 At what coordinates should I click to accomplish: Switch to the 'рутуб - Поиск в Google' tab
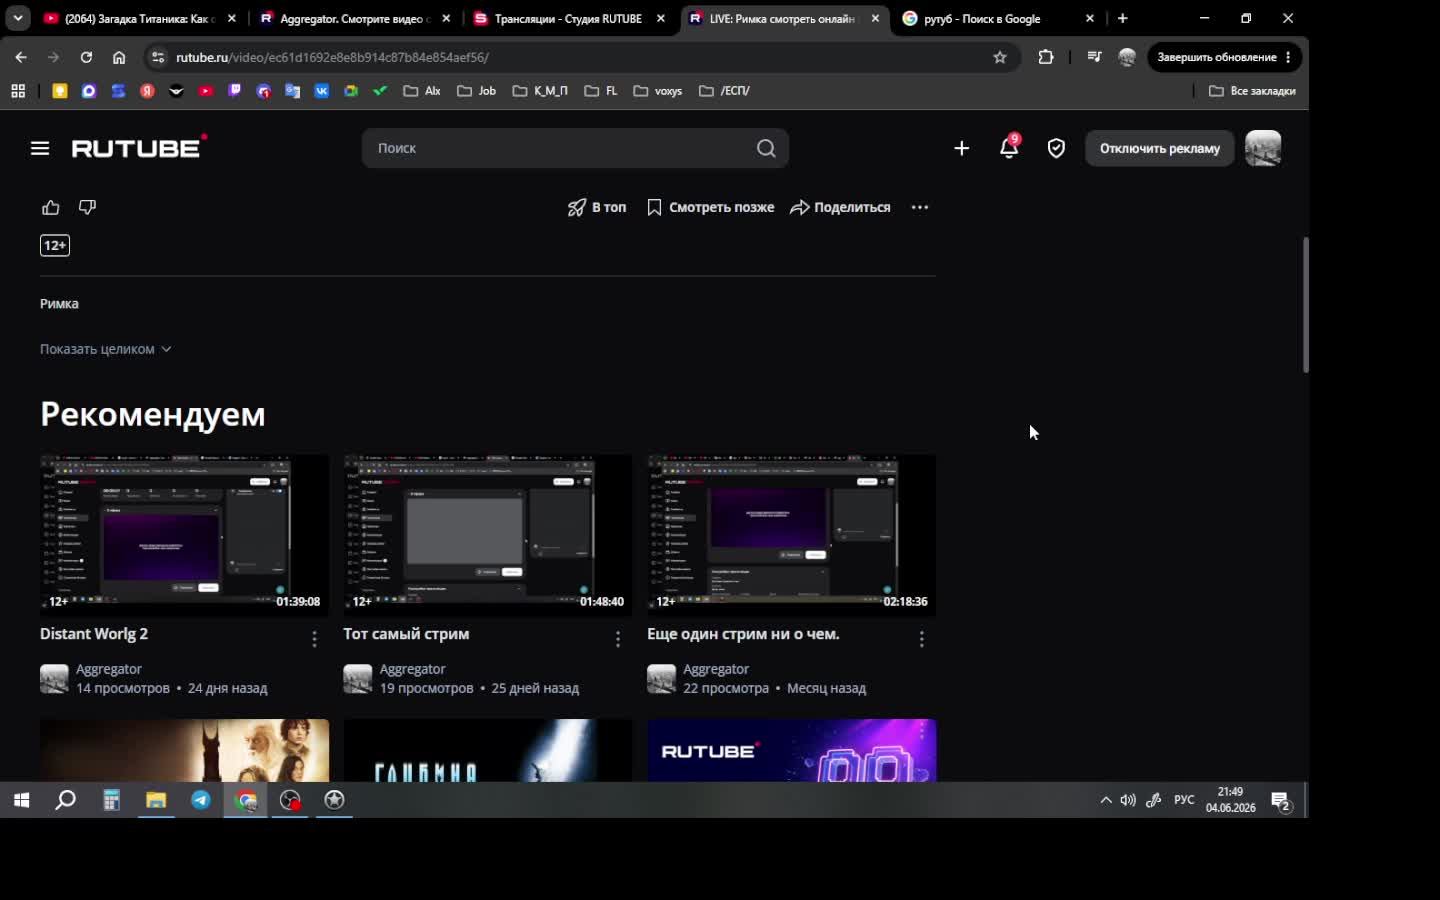(x=998, y=18)
